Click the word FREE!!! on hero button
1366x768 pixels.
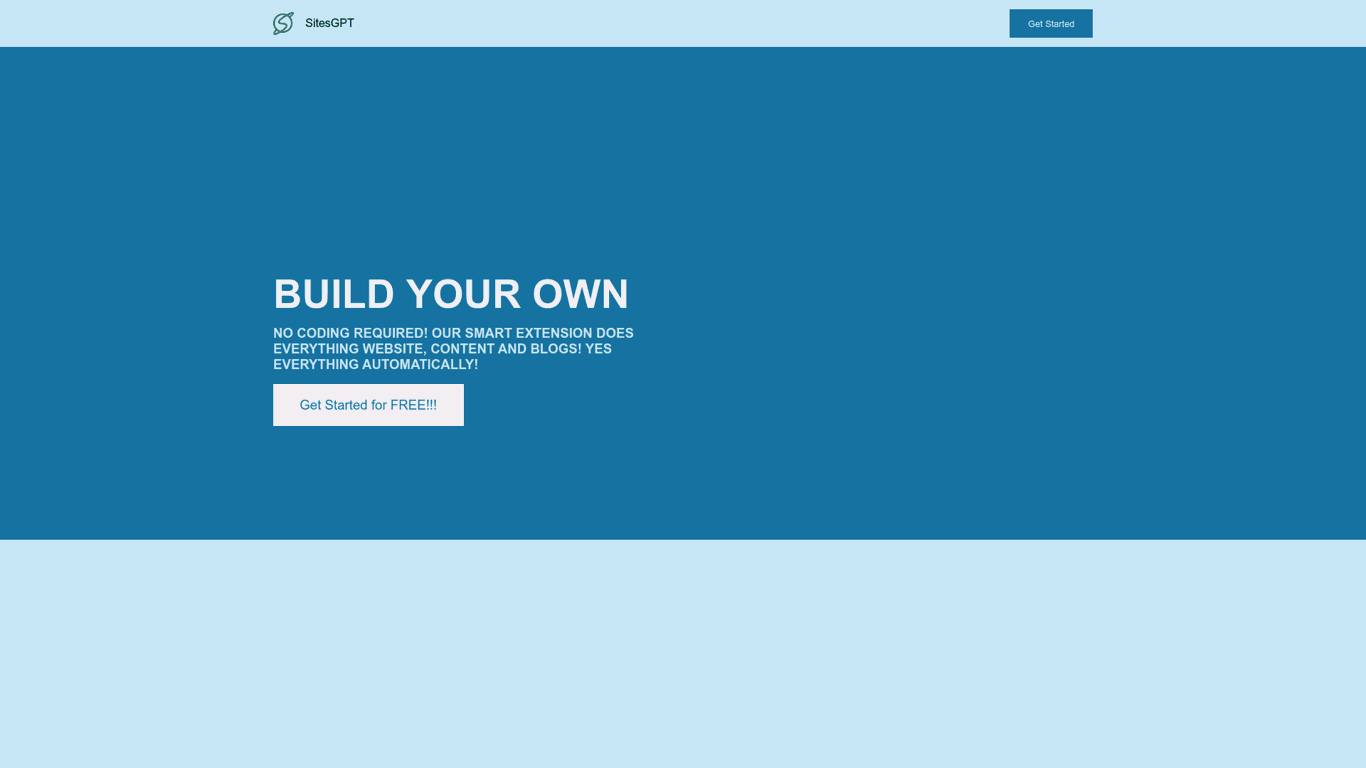coord(413,405)
